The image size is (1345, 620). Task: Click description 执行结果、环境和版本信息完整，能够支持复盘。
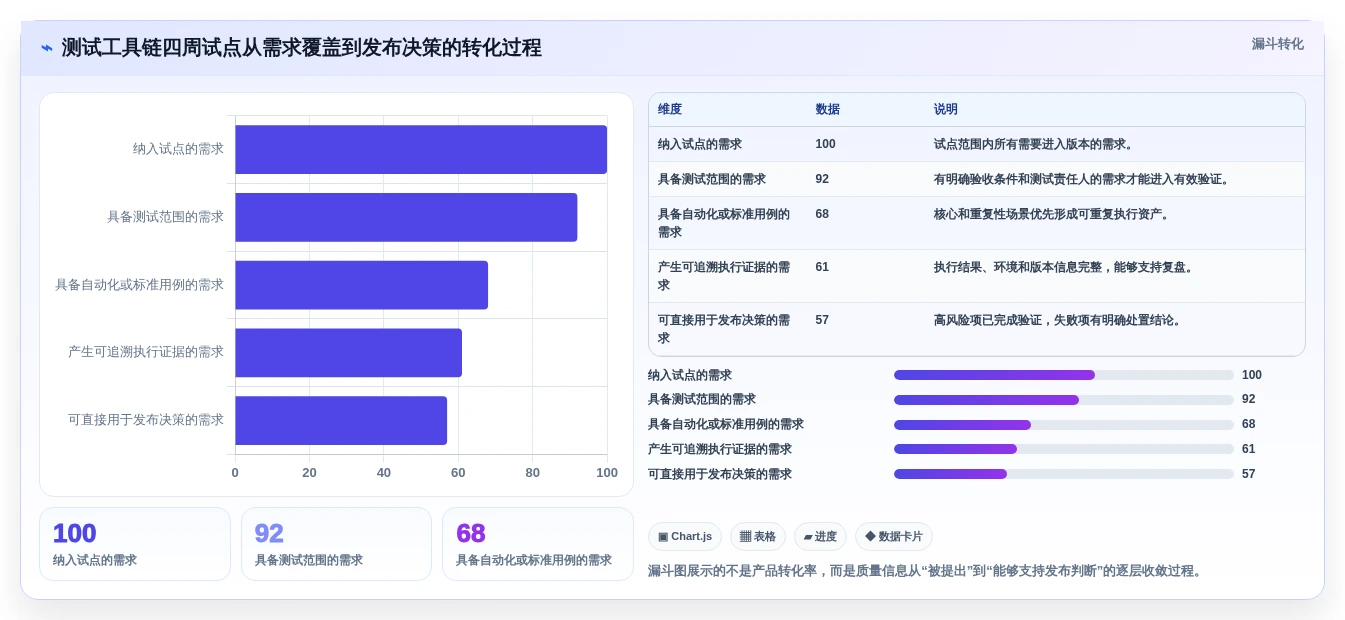coord(1065,267)
